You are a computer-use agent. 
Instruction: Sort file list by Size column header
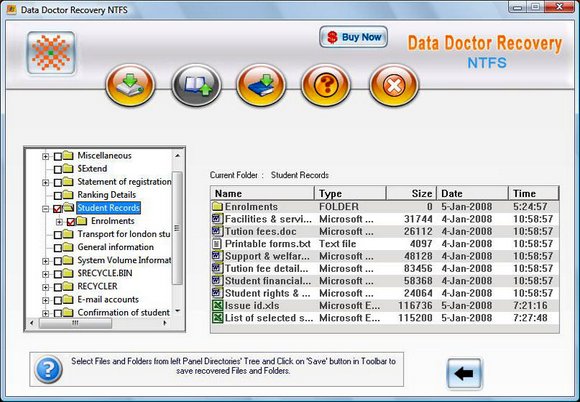click(x=411, y=193)
